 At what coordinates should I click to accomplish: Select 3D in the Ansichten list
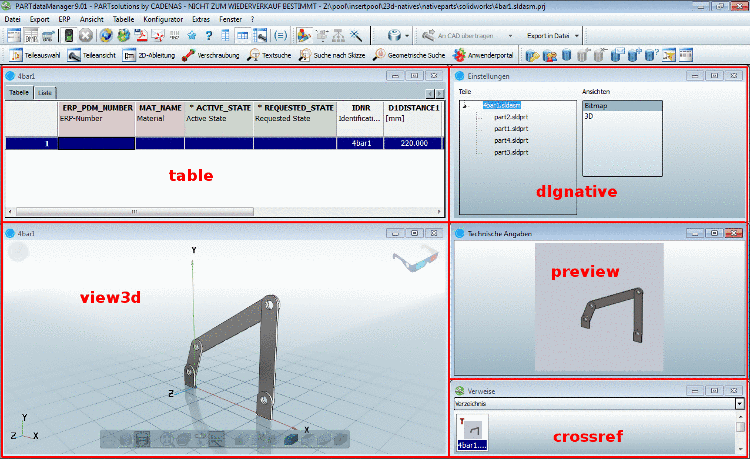622,116
